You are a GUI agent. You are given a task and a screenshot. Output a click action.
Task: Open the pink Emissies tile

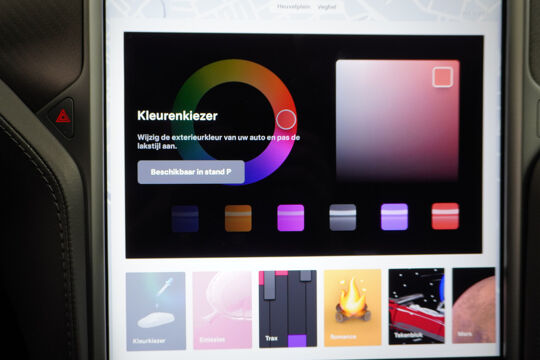[222, 310]
